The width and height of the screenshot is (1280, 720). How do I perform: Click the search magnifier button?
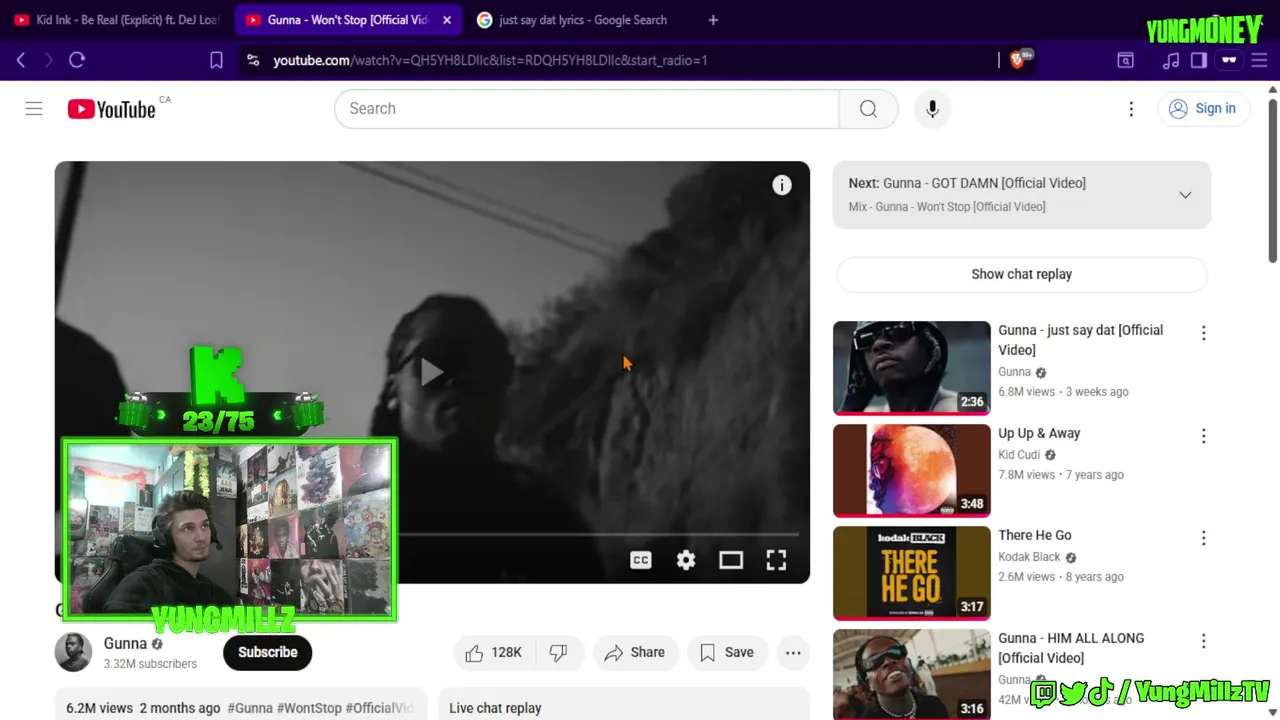tap(868, 109)
